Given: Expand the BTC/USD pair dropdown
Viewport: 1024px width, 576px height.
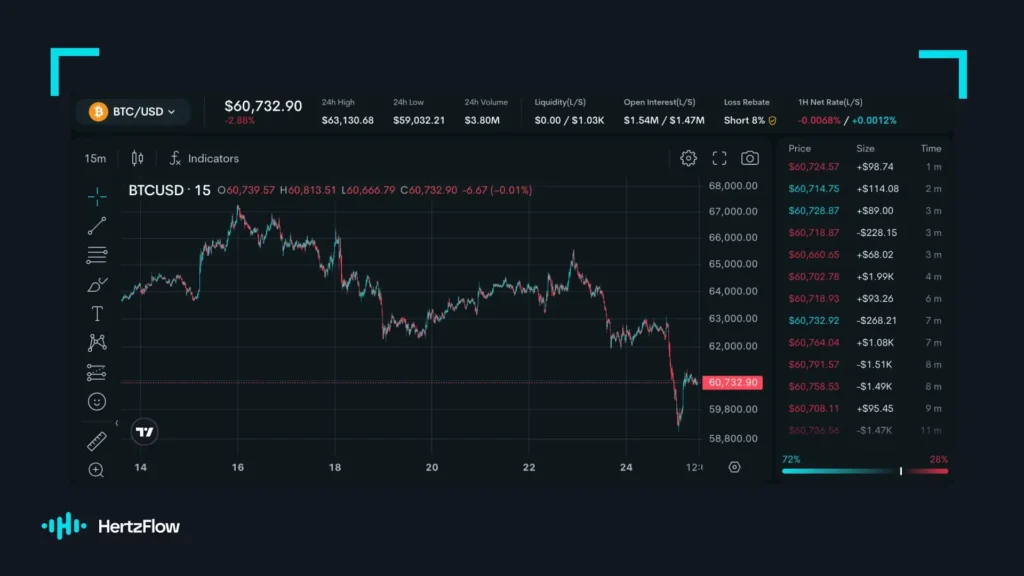Looking at the screenshot, I should click(133, 112).
